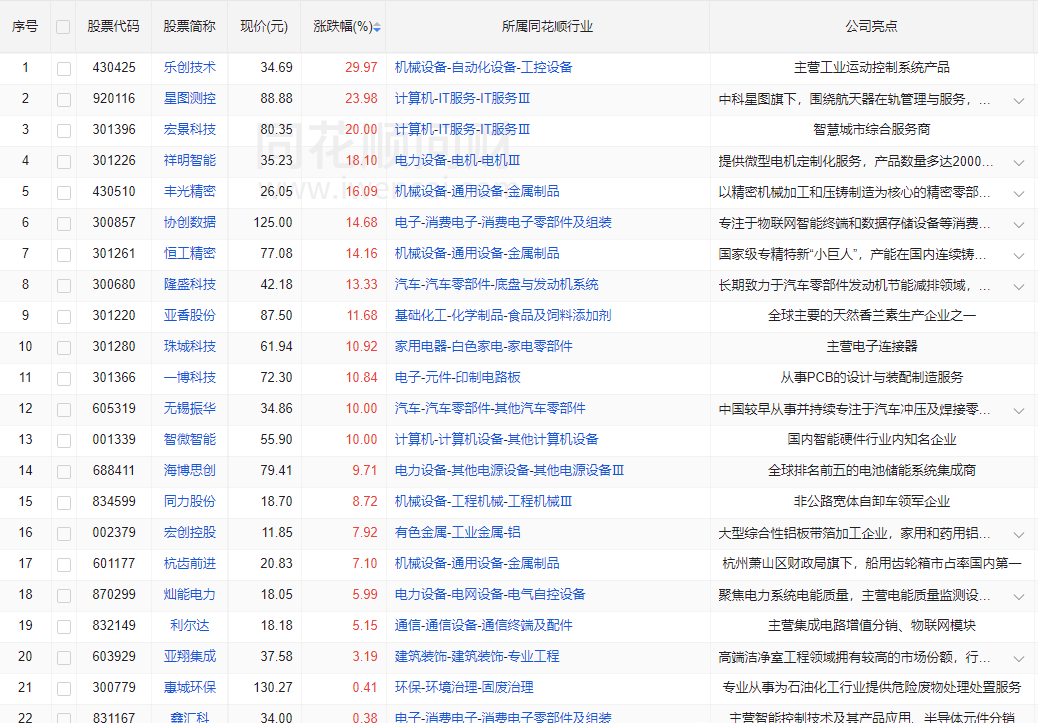Check the box for stock 605319
The height and width of the screenshot is (723, 1050).
pos(64,410)
